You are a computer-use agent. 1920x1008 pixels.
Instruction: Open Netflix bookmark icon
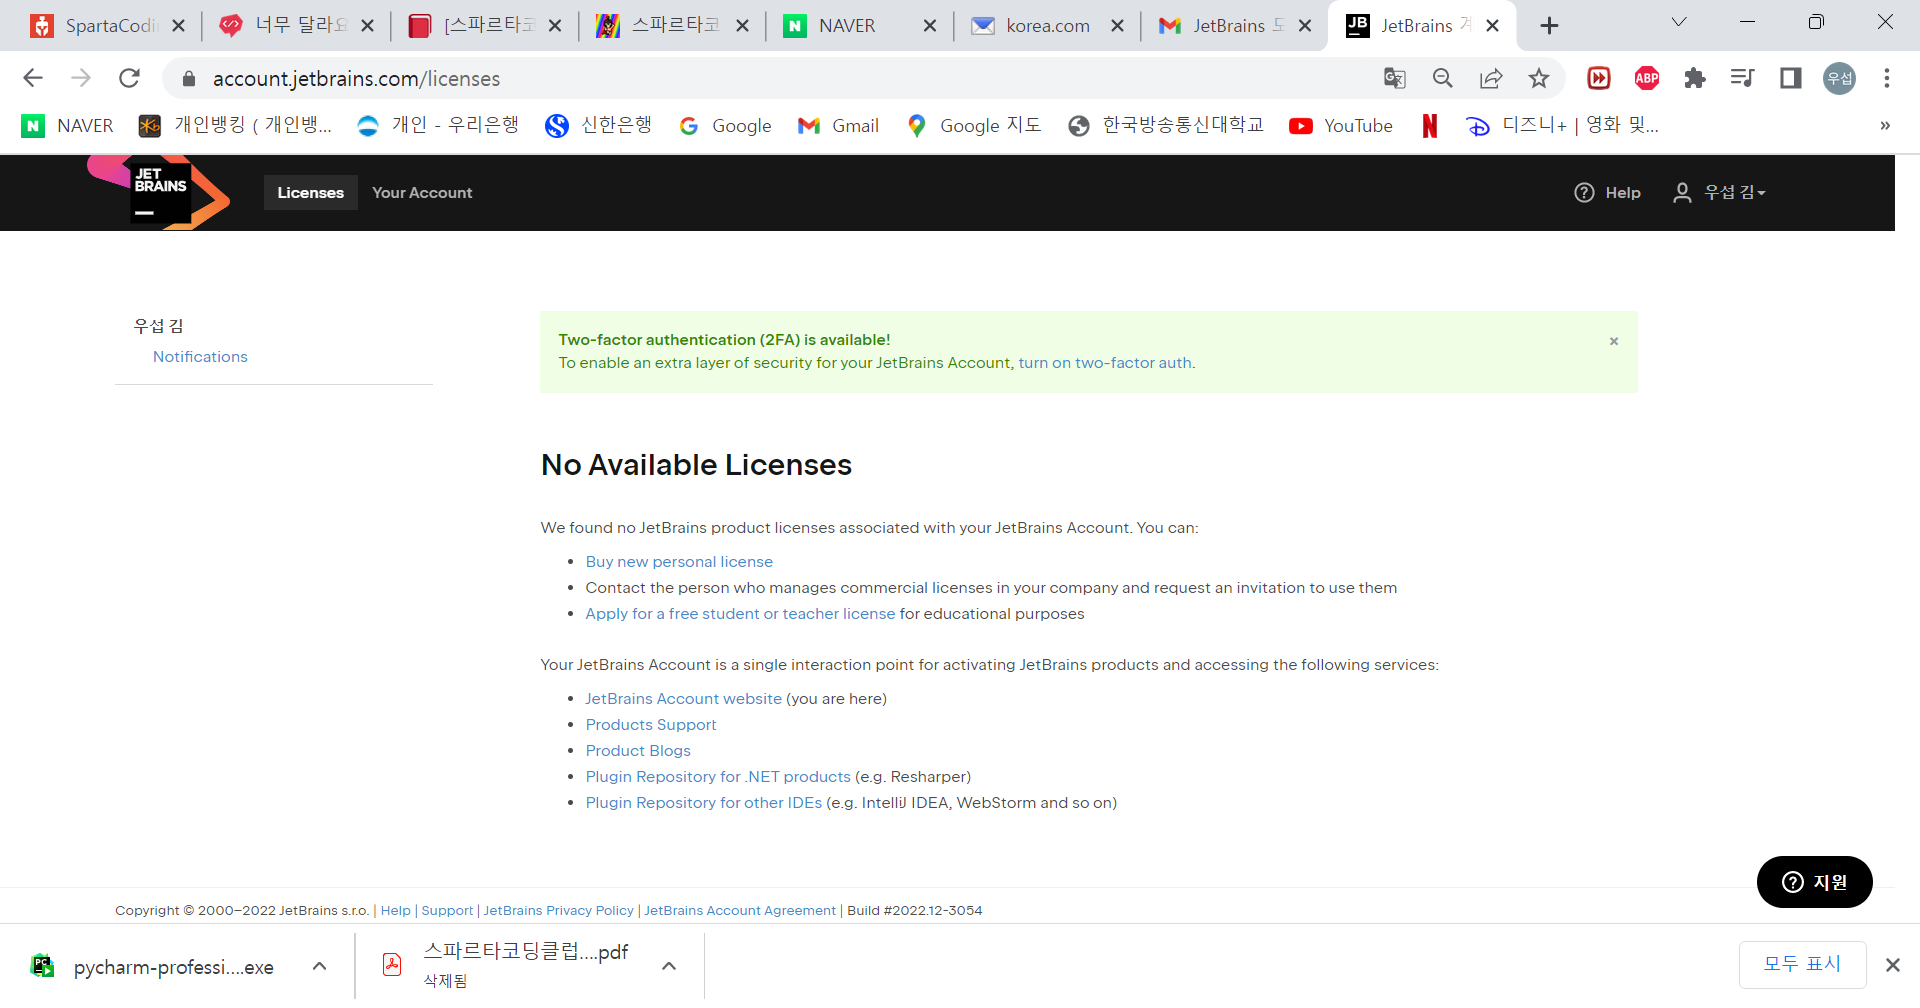point(1430,126)
